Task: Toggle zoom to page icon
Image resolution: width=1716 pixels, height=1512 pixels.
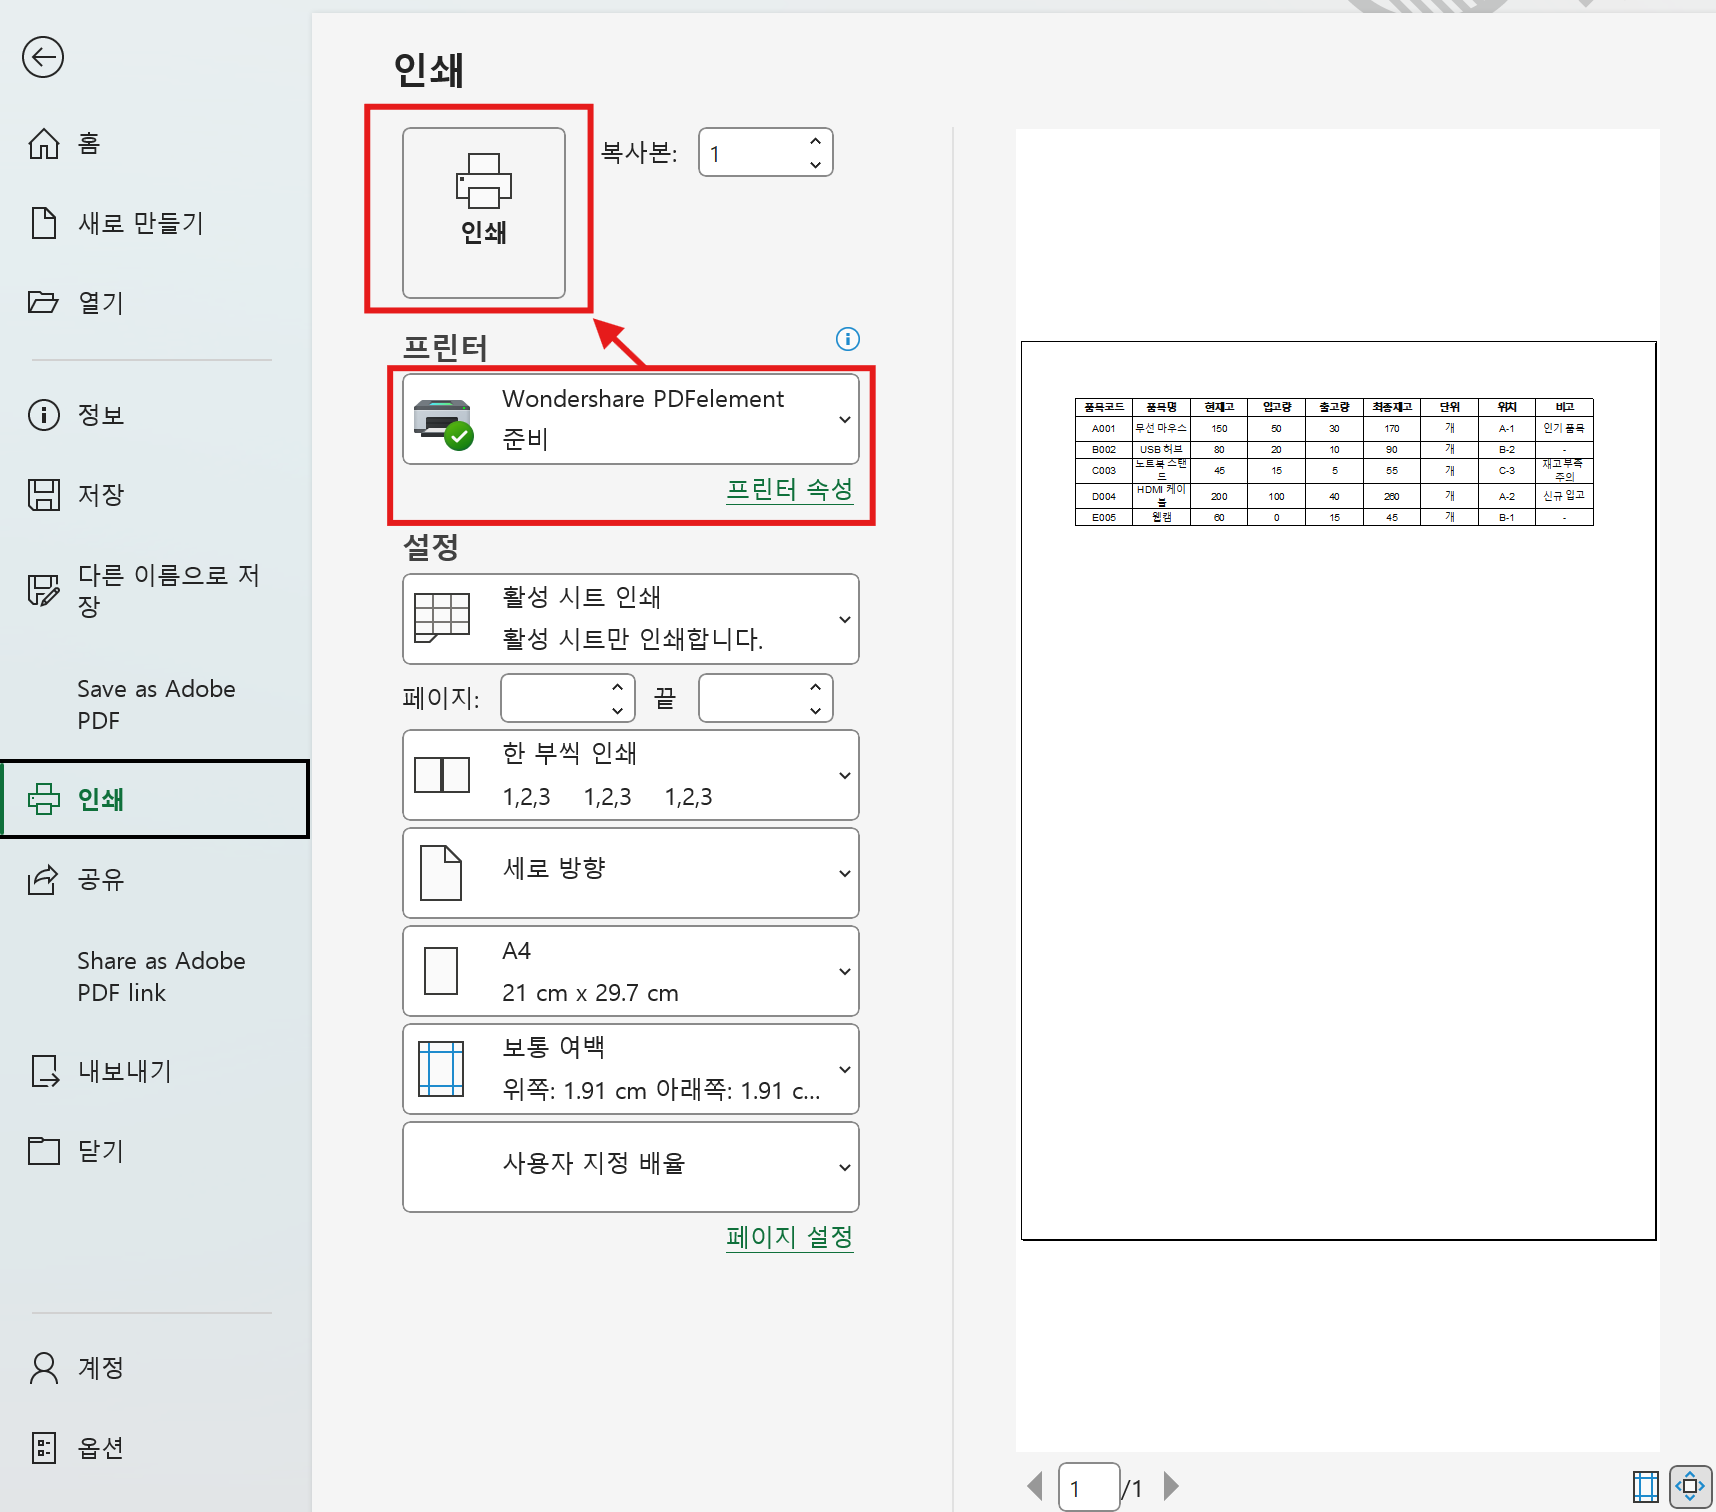Action: tap(1690, 1487)
